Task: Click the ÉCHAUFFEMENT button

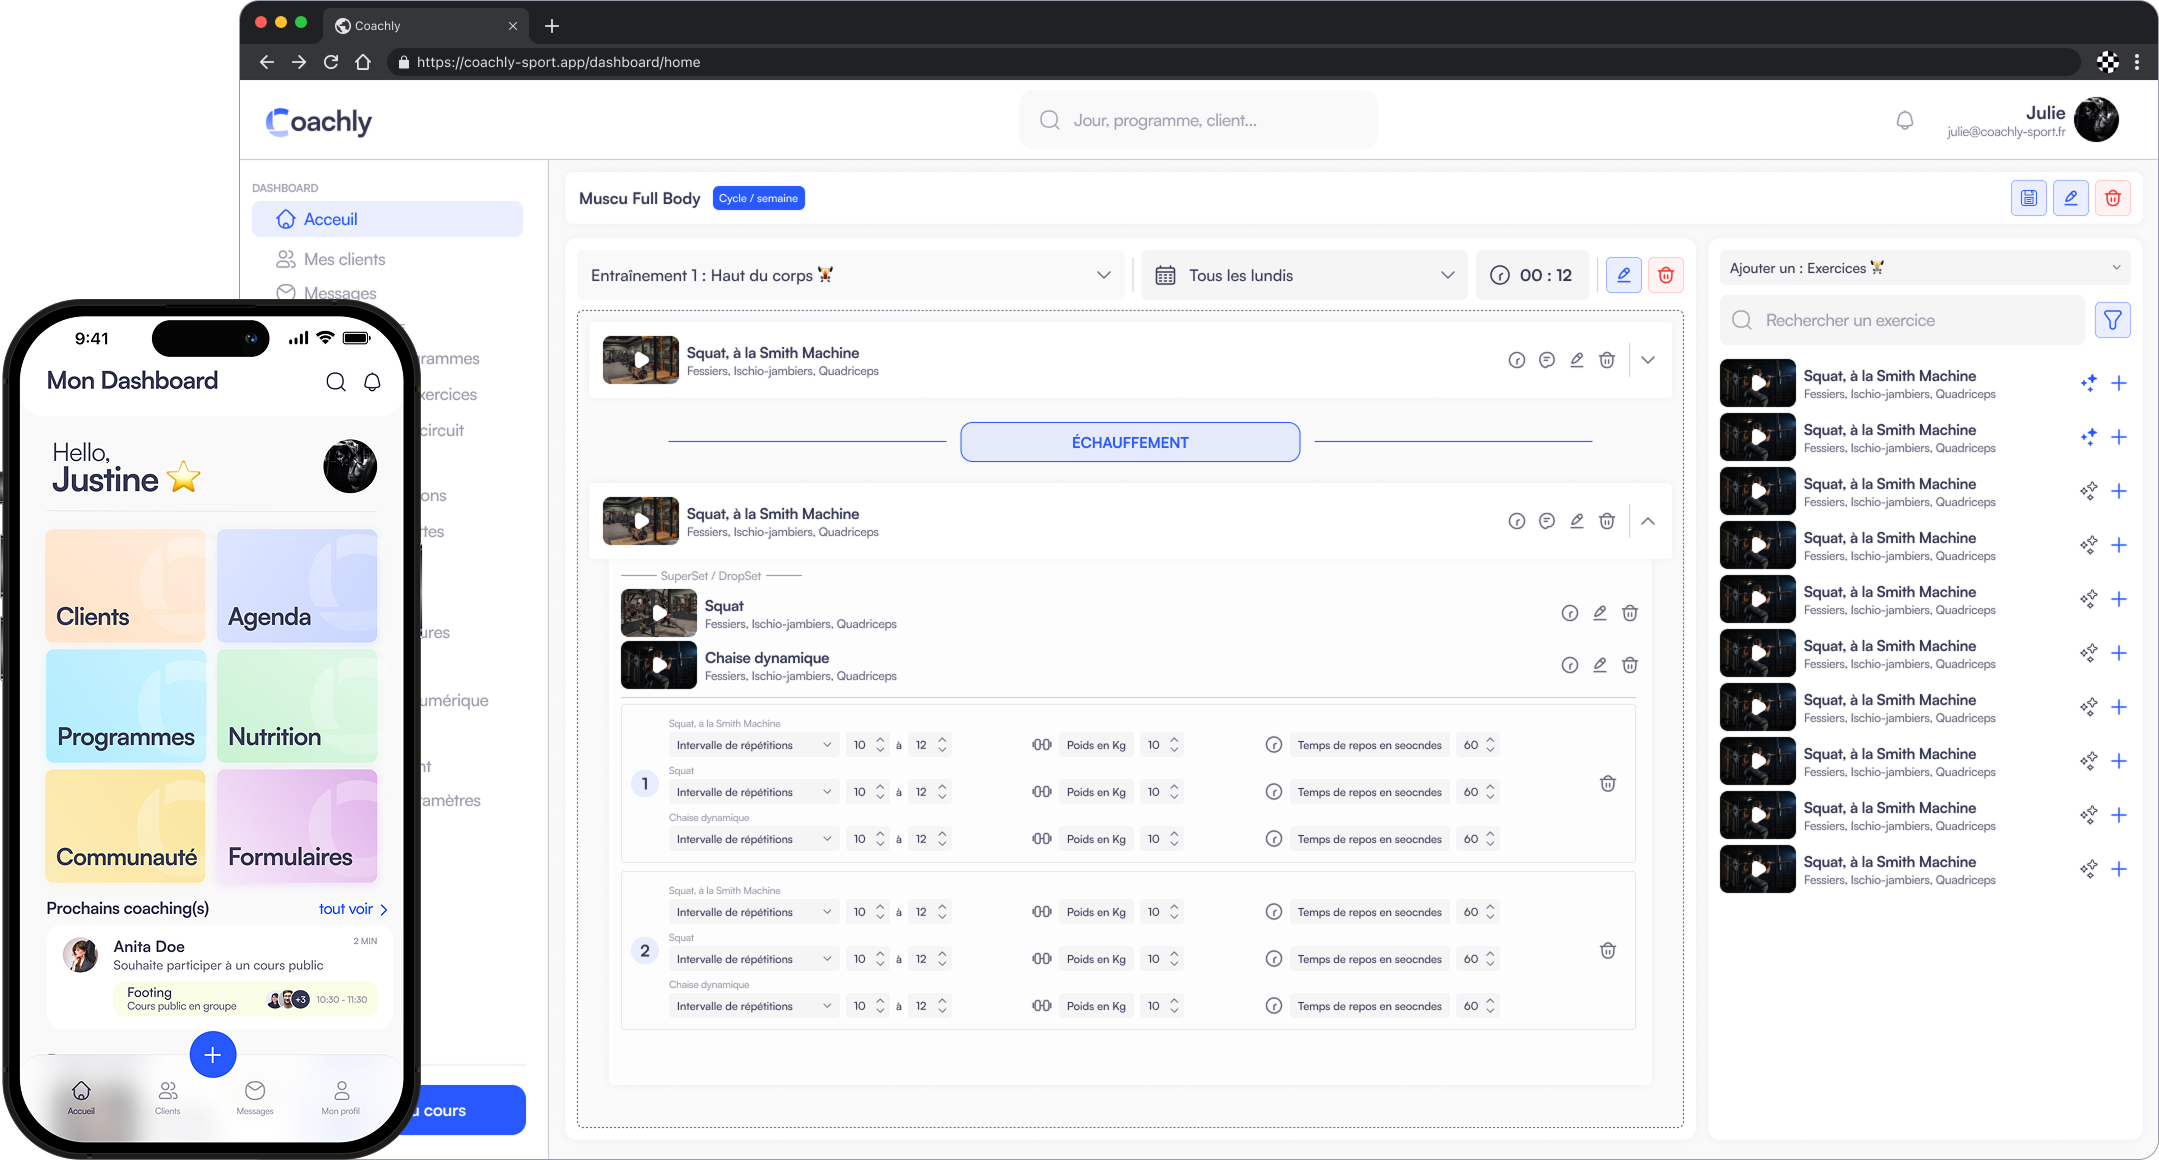Action: [1128, 441]
